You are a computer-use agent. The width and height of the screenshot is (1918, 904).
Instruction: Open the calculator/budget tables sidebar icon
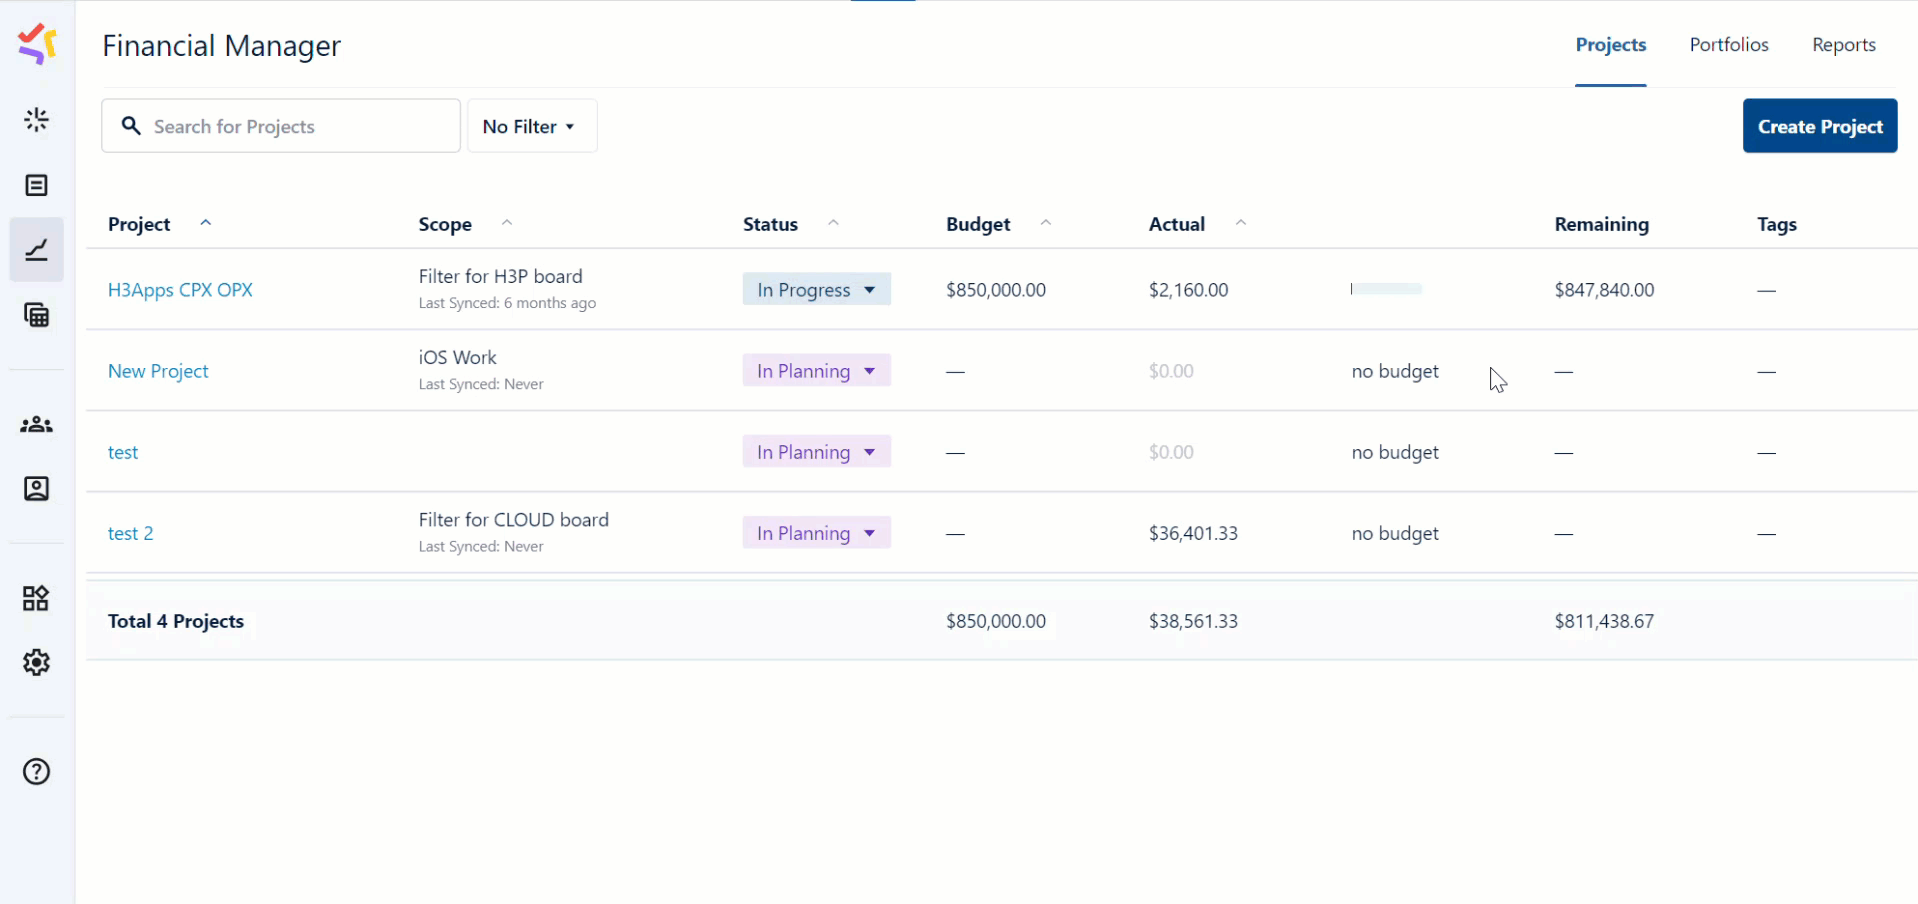click(x=36, y=315)
